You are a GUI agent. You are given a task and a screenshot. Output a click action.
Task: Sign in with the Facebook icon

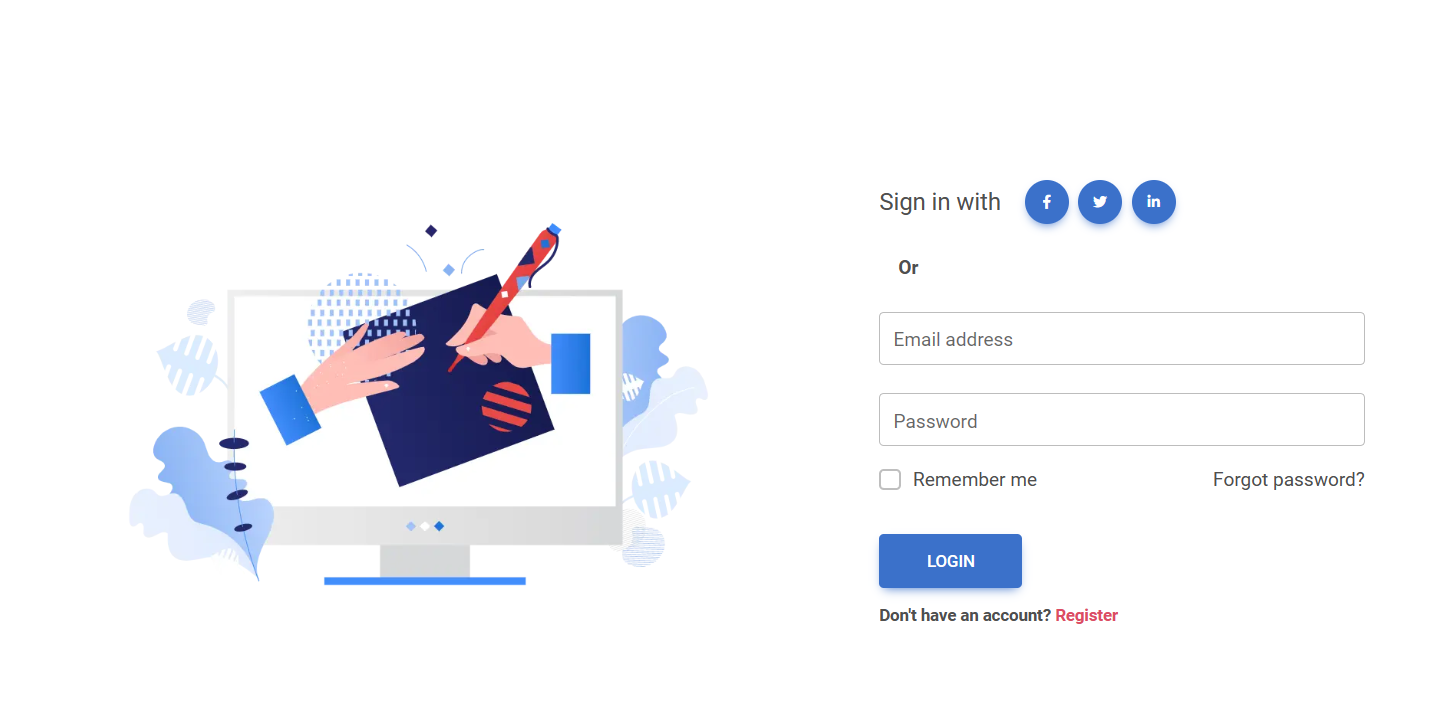tap(1046, 202)
